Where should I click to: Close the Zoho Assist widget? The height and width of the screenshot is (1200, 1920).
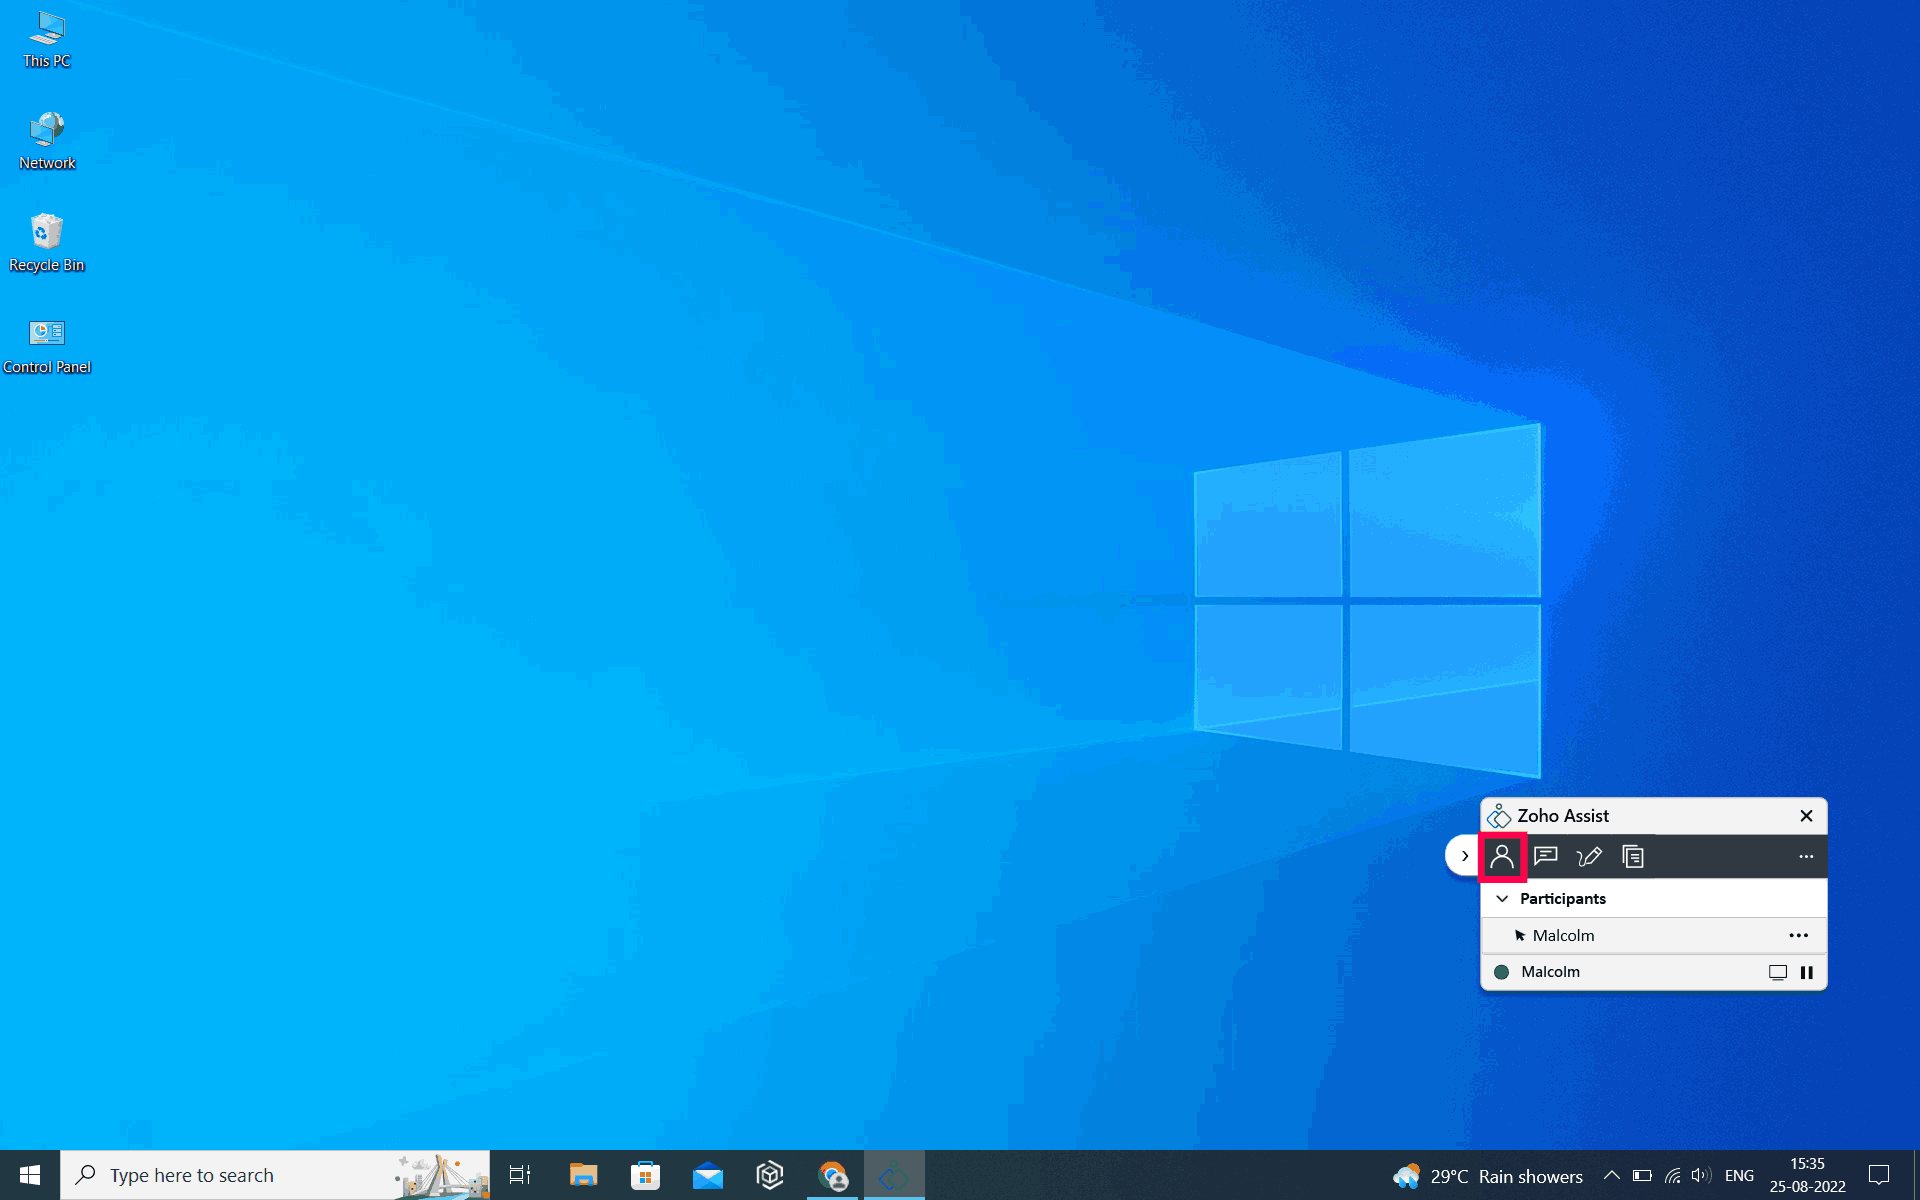1806,816
